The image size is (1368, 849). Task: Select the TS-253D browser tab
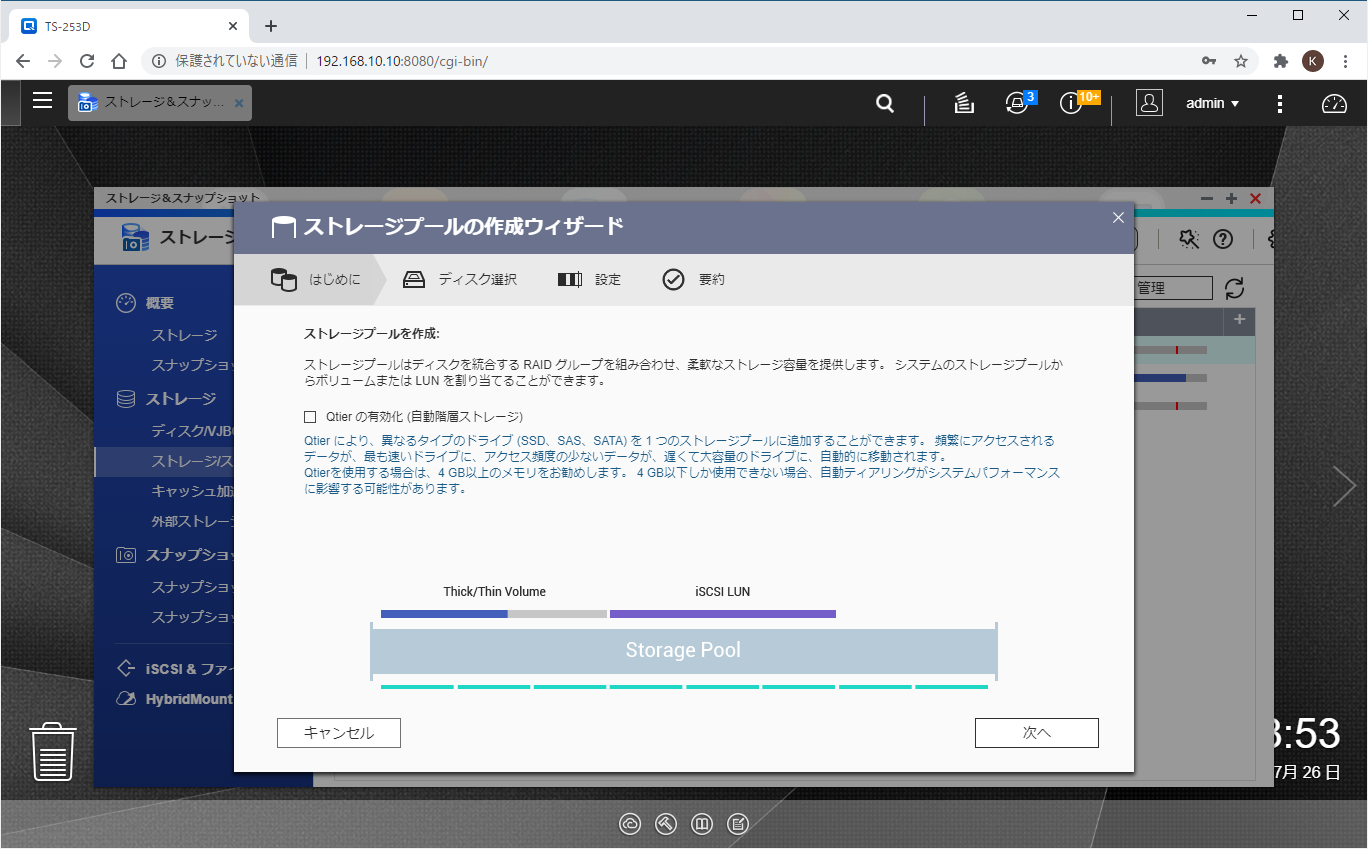click(120, 26)
